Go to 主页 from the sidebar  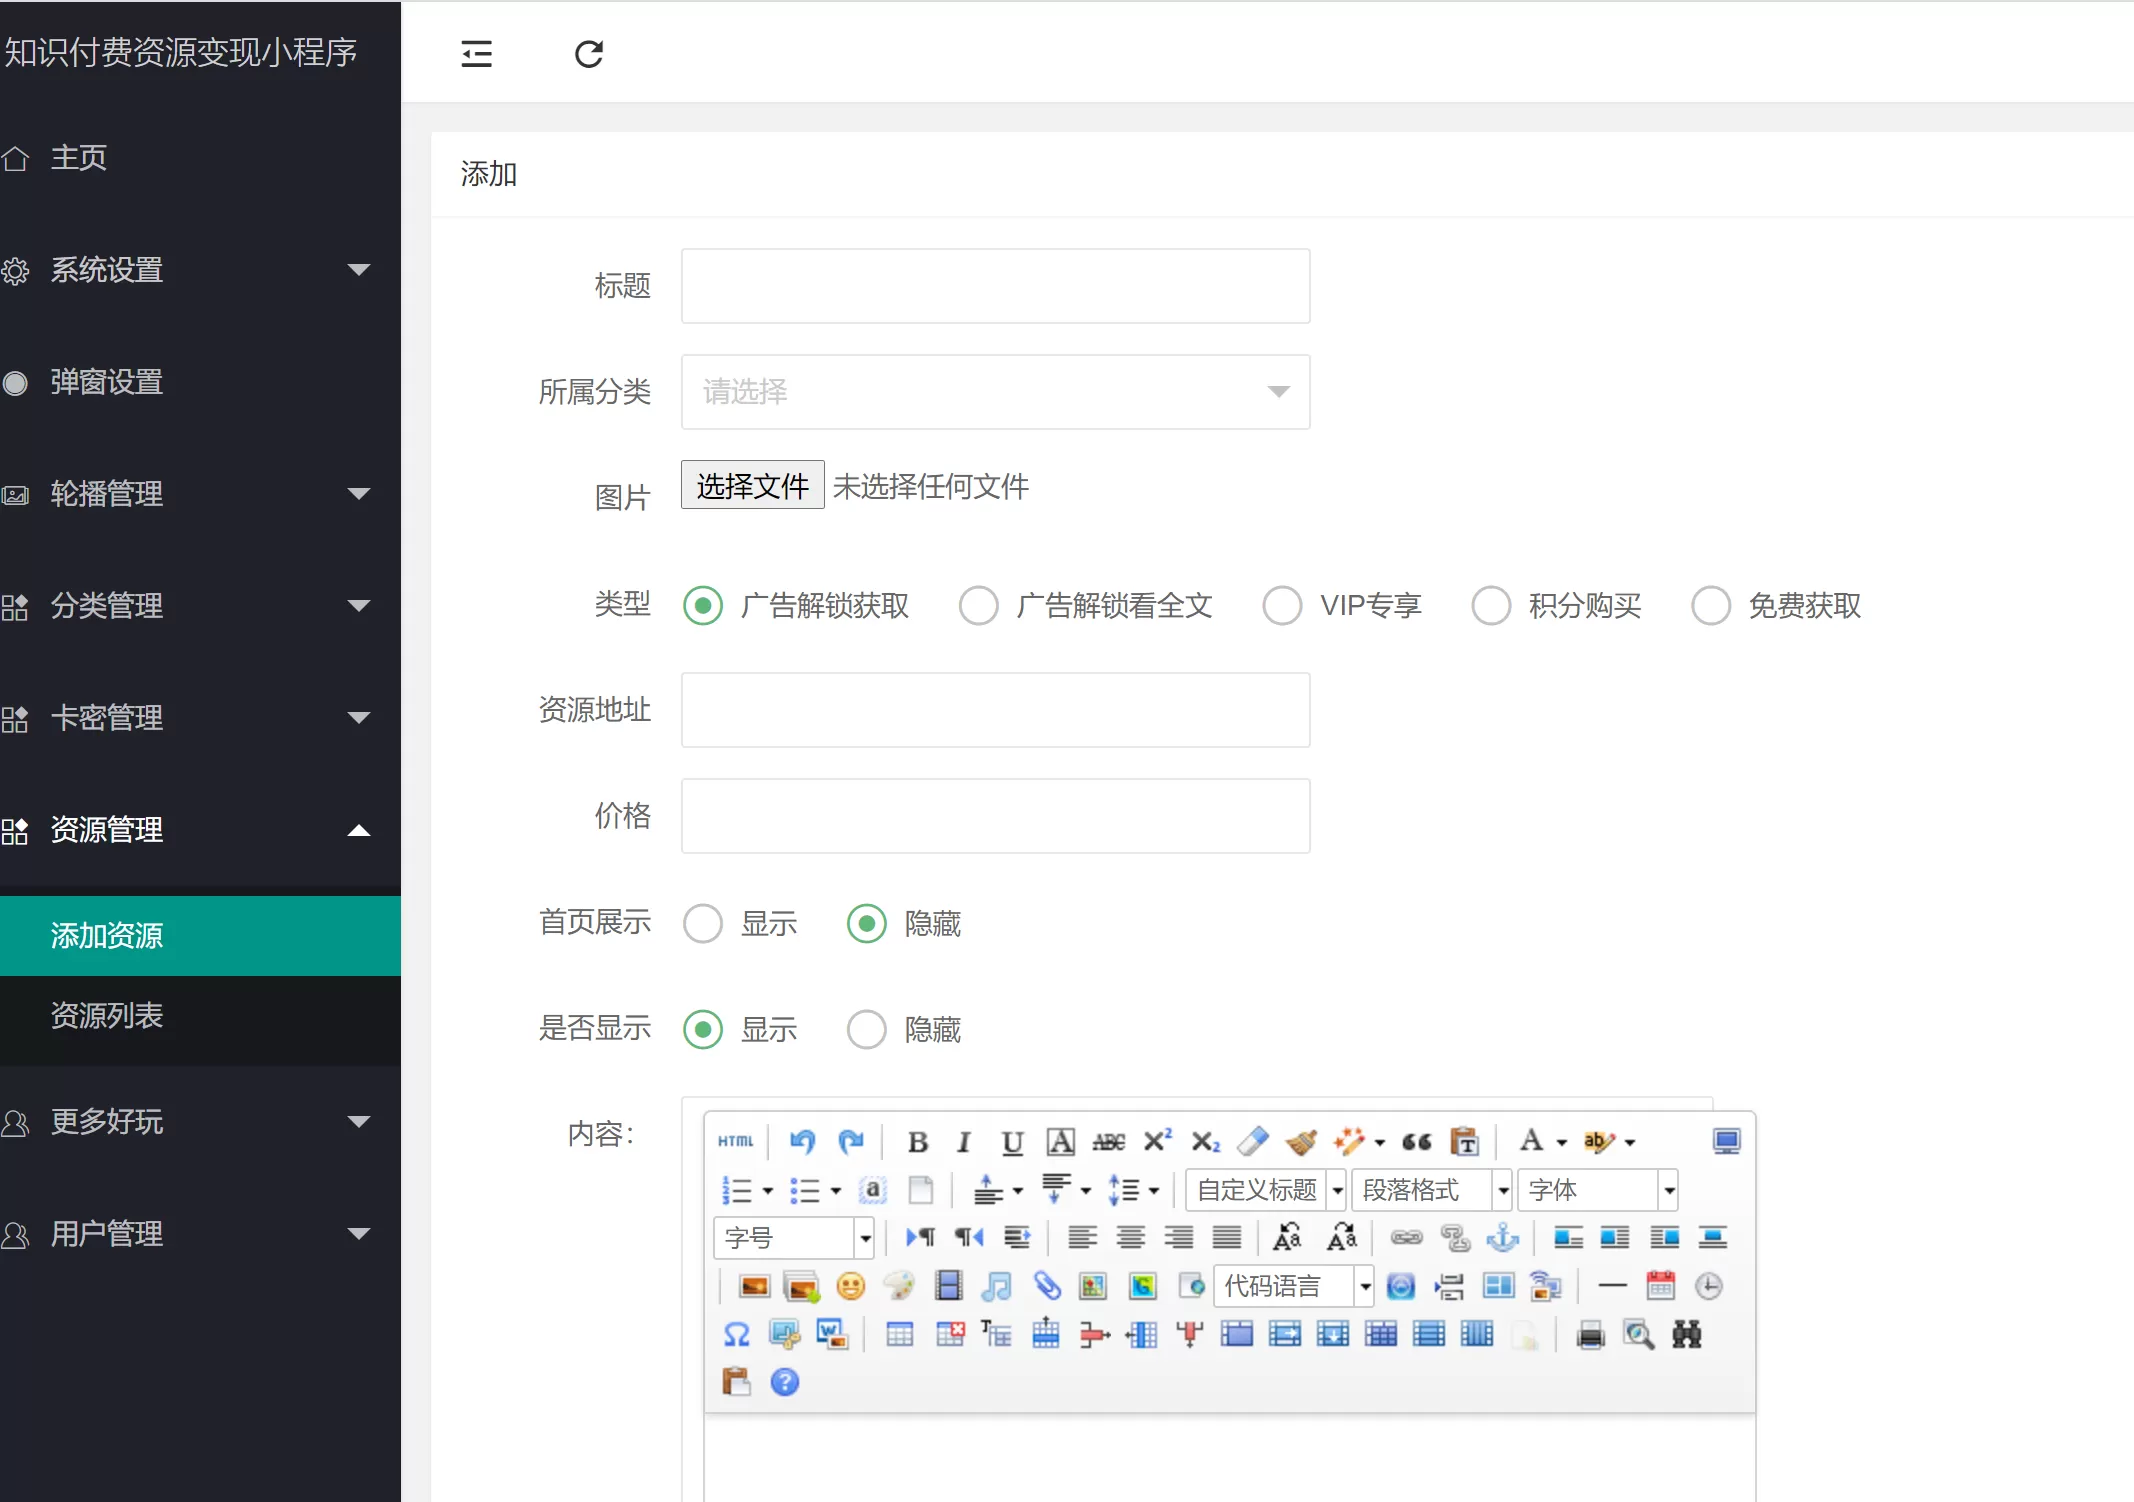pos(78,157)
